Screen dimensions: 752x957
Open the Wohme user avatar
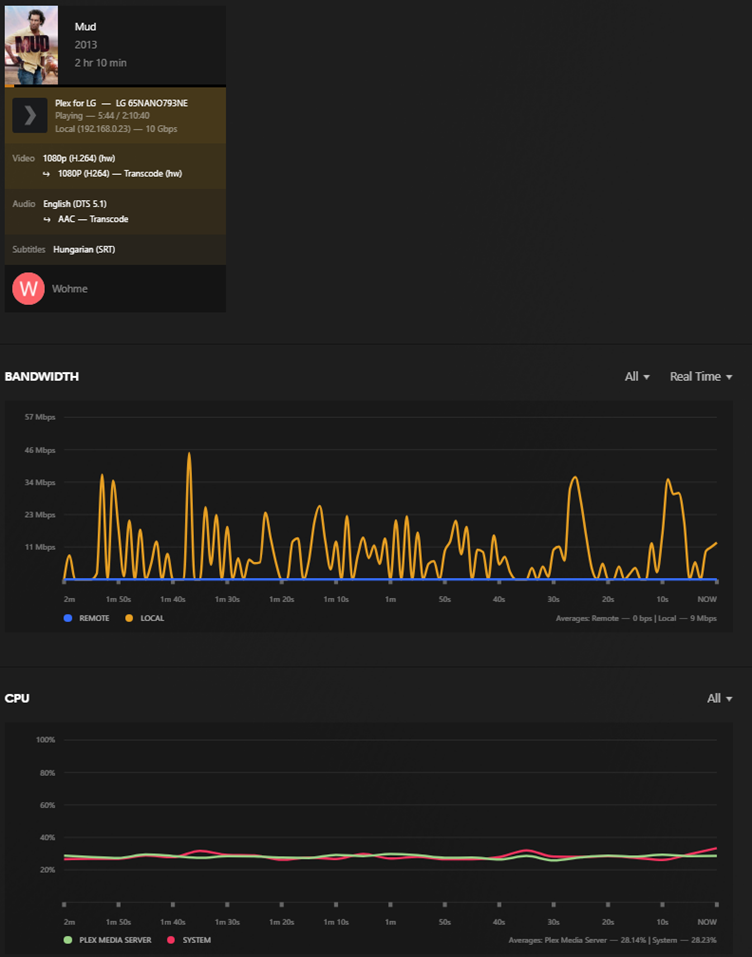click(x=28, y=288)
